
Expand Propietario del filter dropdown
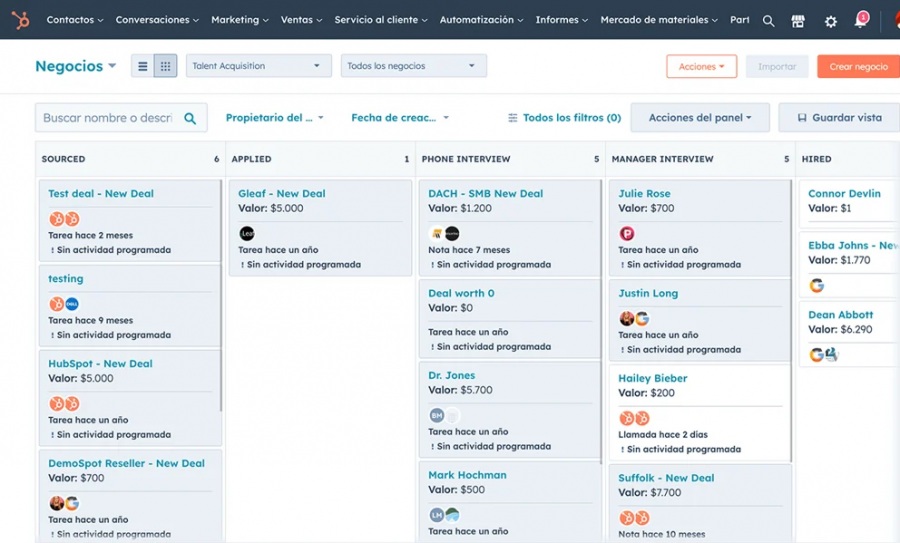pos(275,118)
